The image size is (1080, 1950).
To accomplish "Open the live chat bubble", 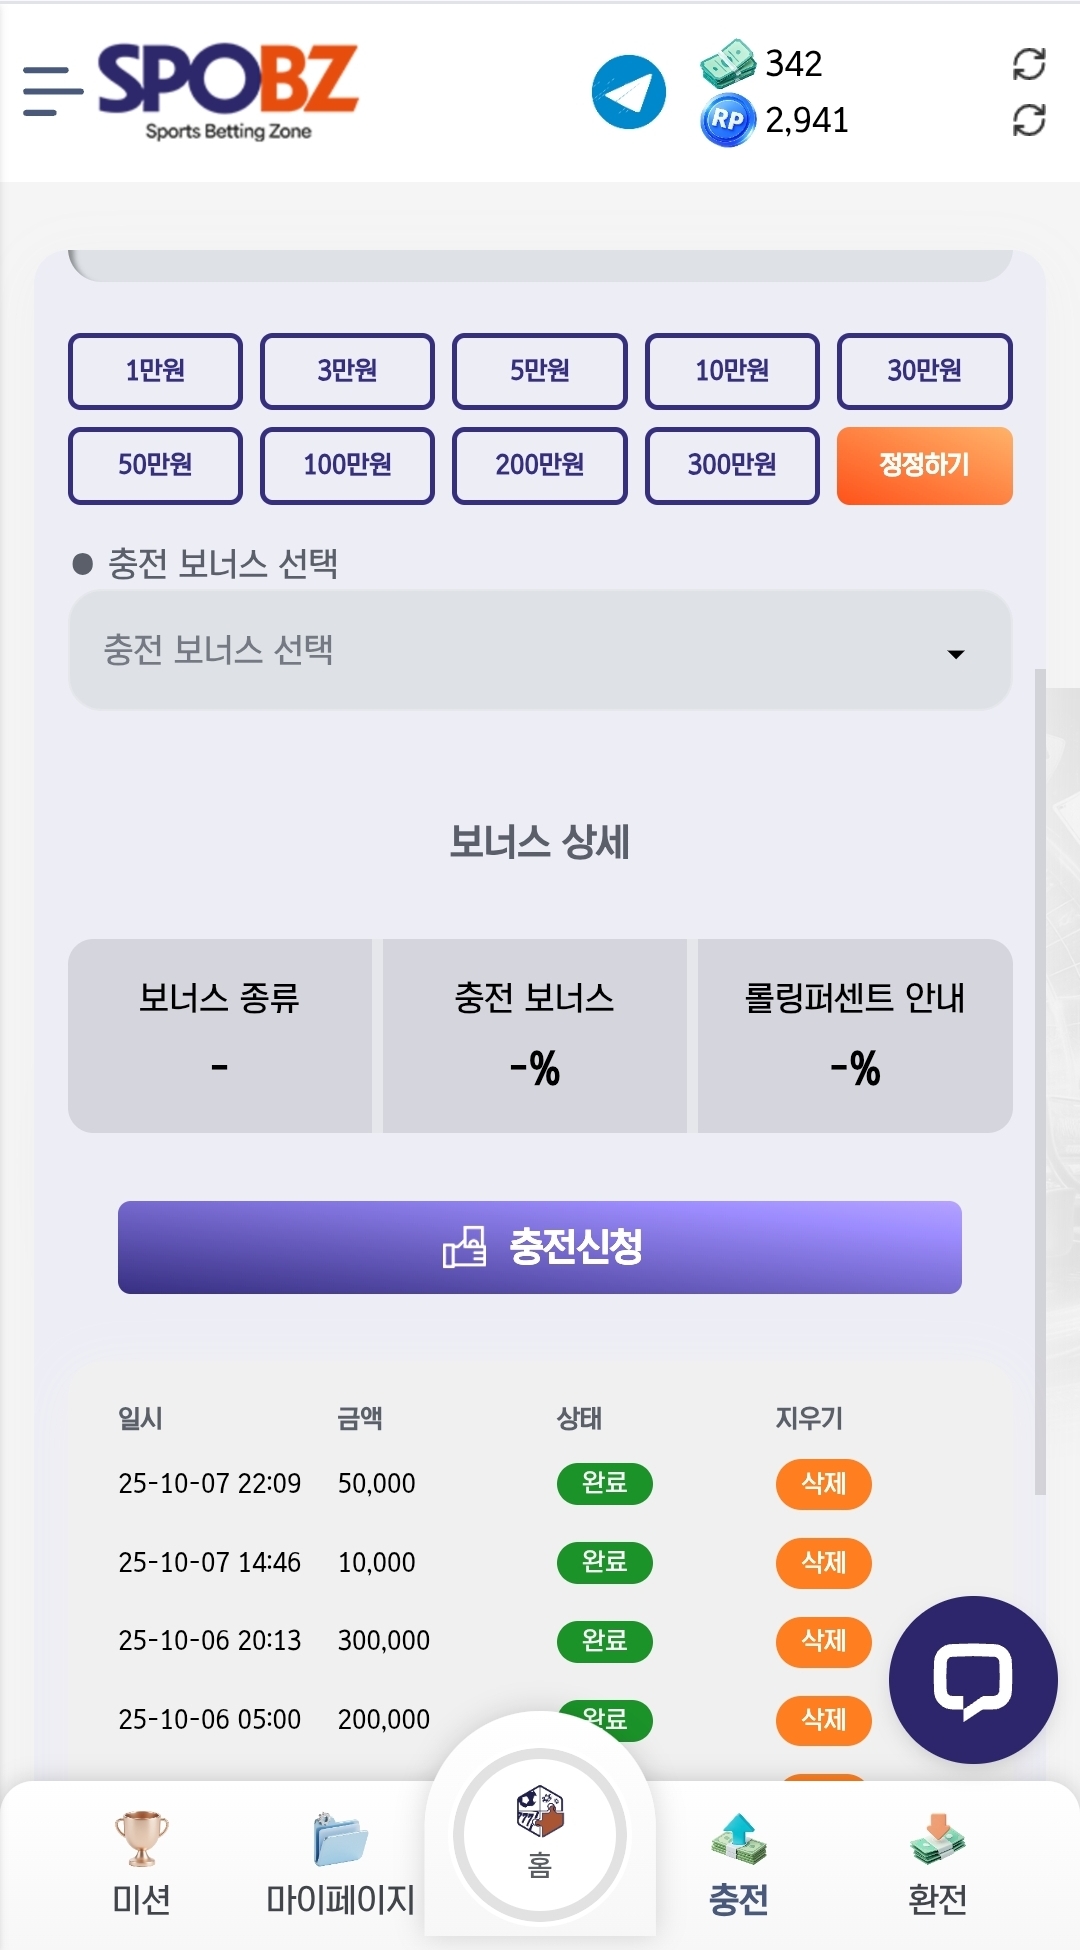I will point(972,1679).
